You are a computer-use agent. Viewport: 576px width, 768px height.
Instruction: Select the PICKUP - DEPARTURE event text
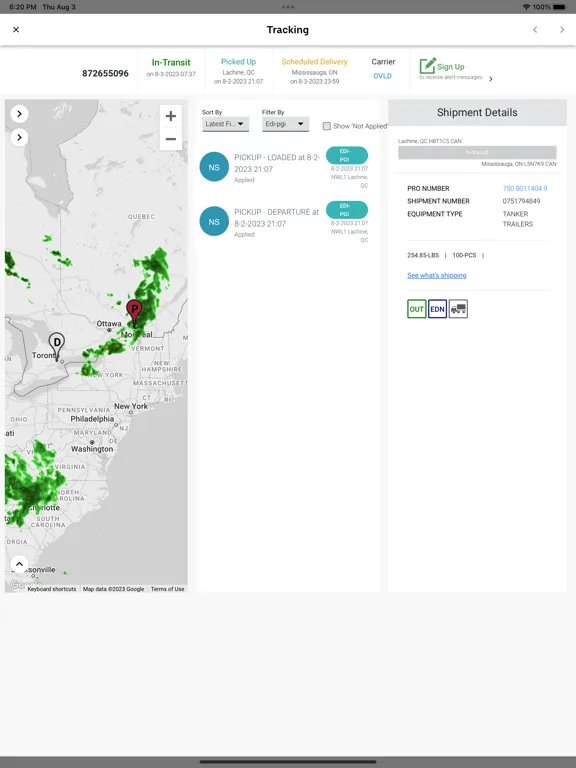click(277, 217)
